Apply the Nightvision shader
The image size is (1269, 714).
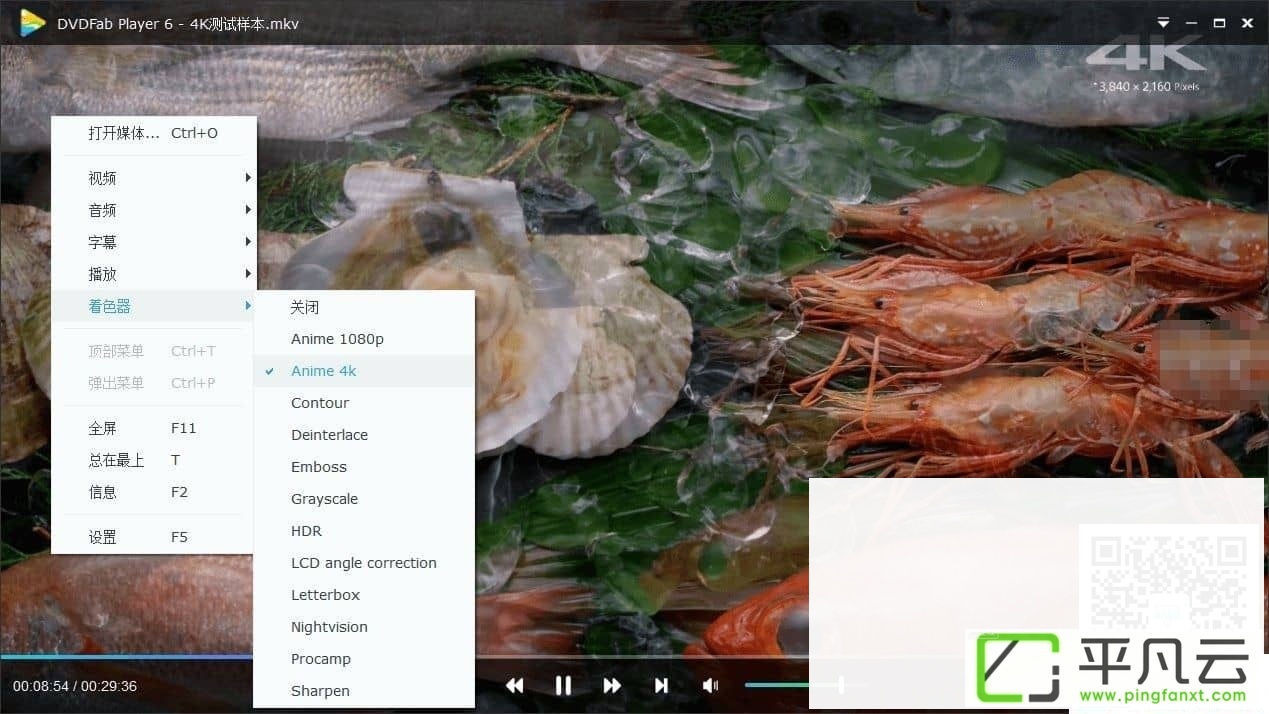tap(364, 627)
